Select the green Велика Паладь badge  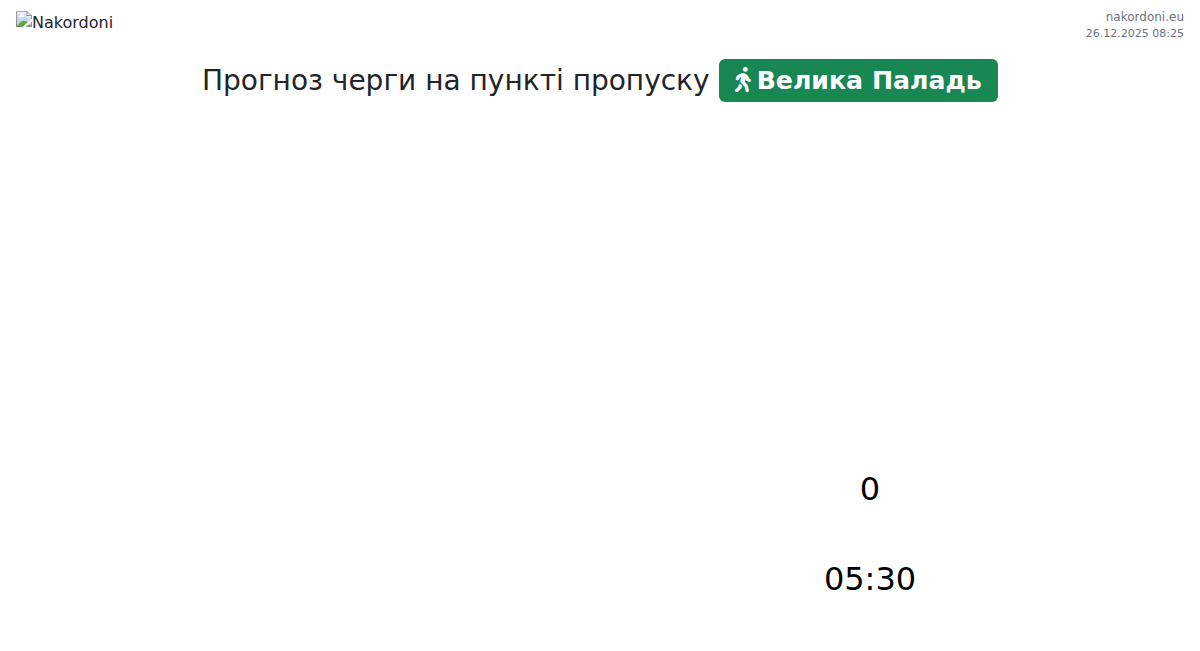(x=858, y=80)
